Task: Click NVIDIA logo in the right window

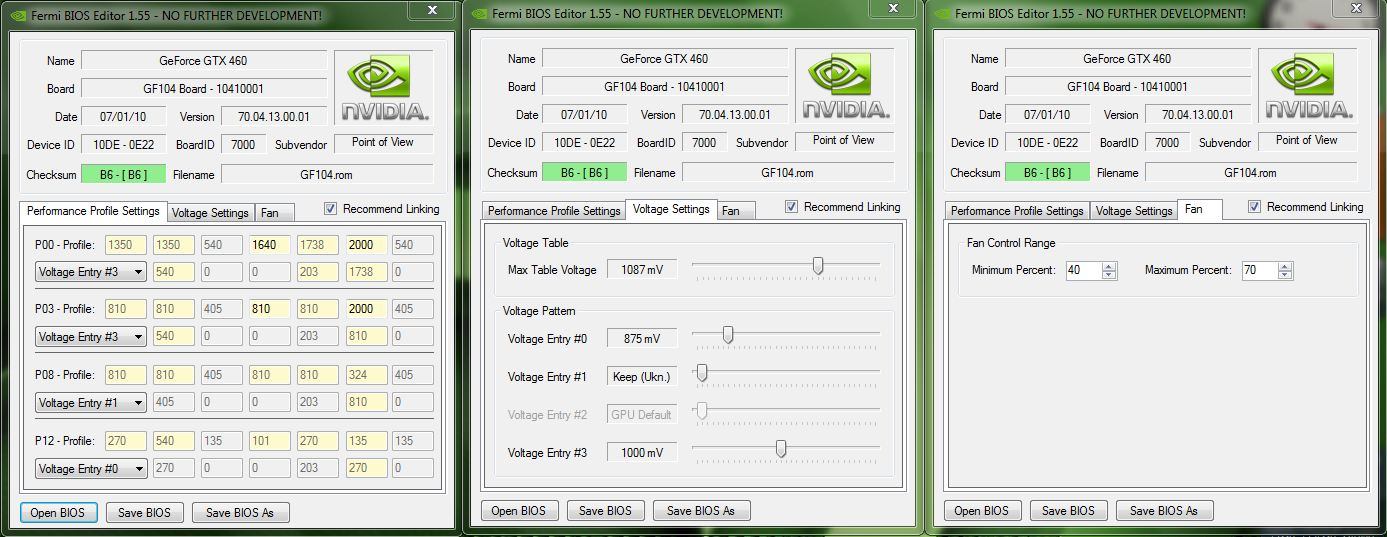Action: pos(1308,86)
